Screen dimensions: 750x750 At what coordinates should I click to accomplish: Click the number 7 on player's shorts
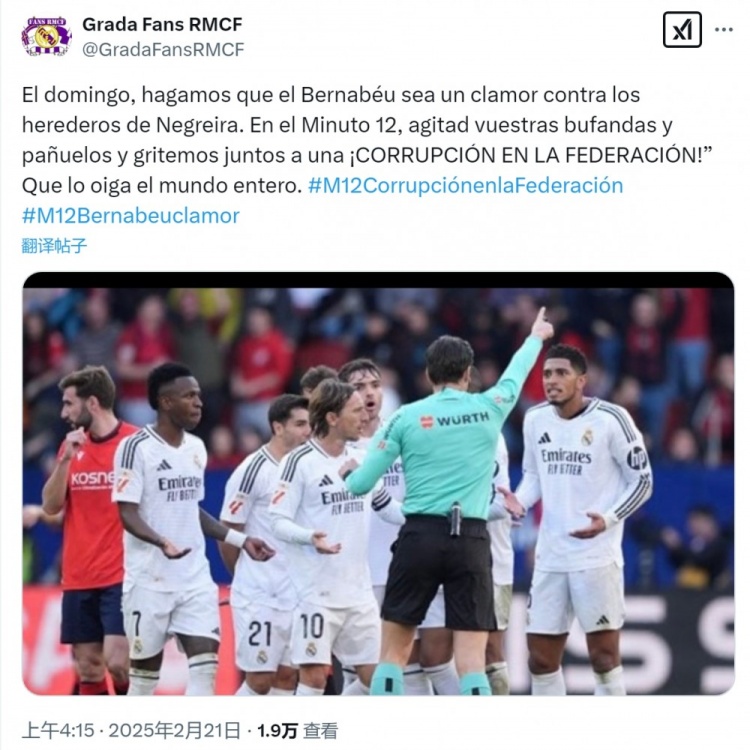coord(136,624)
